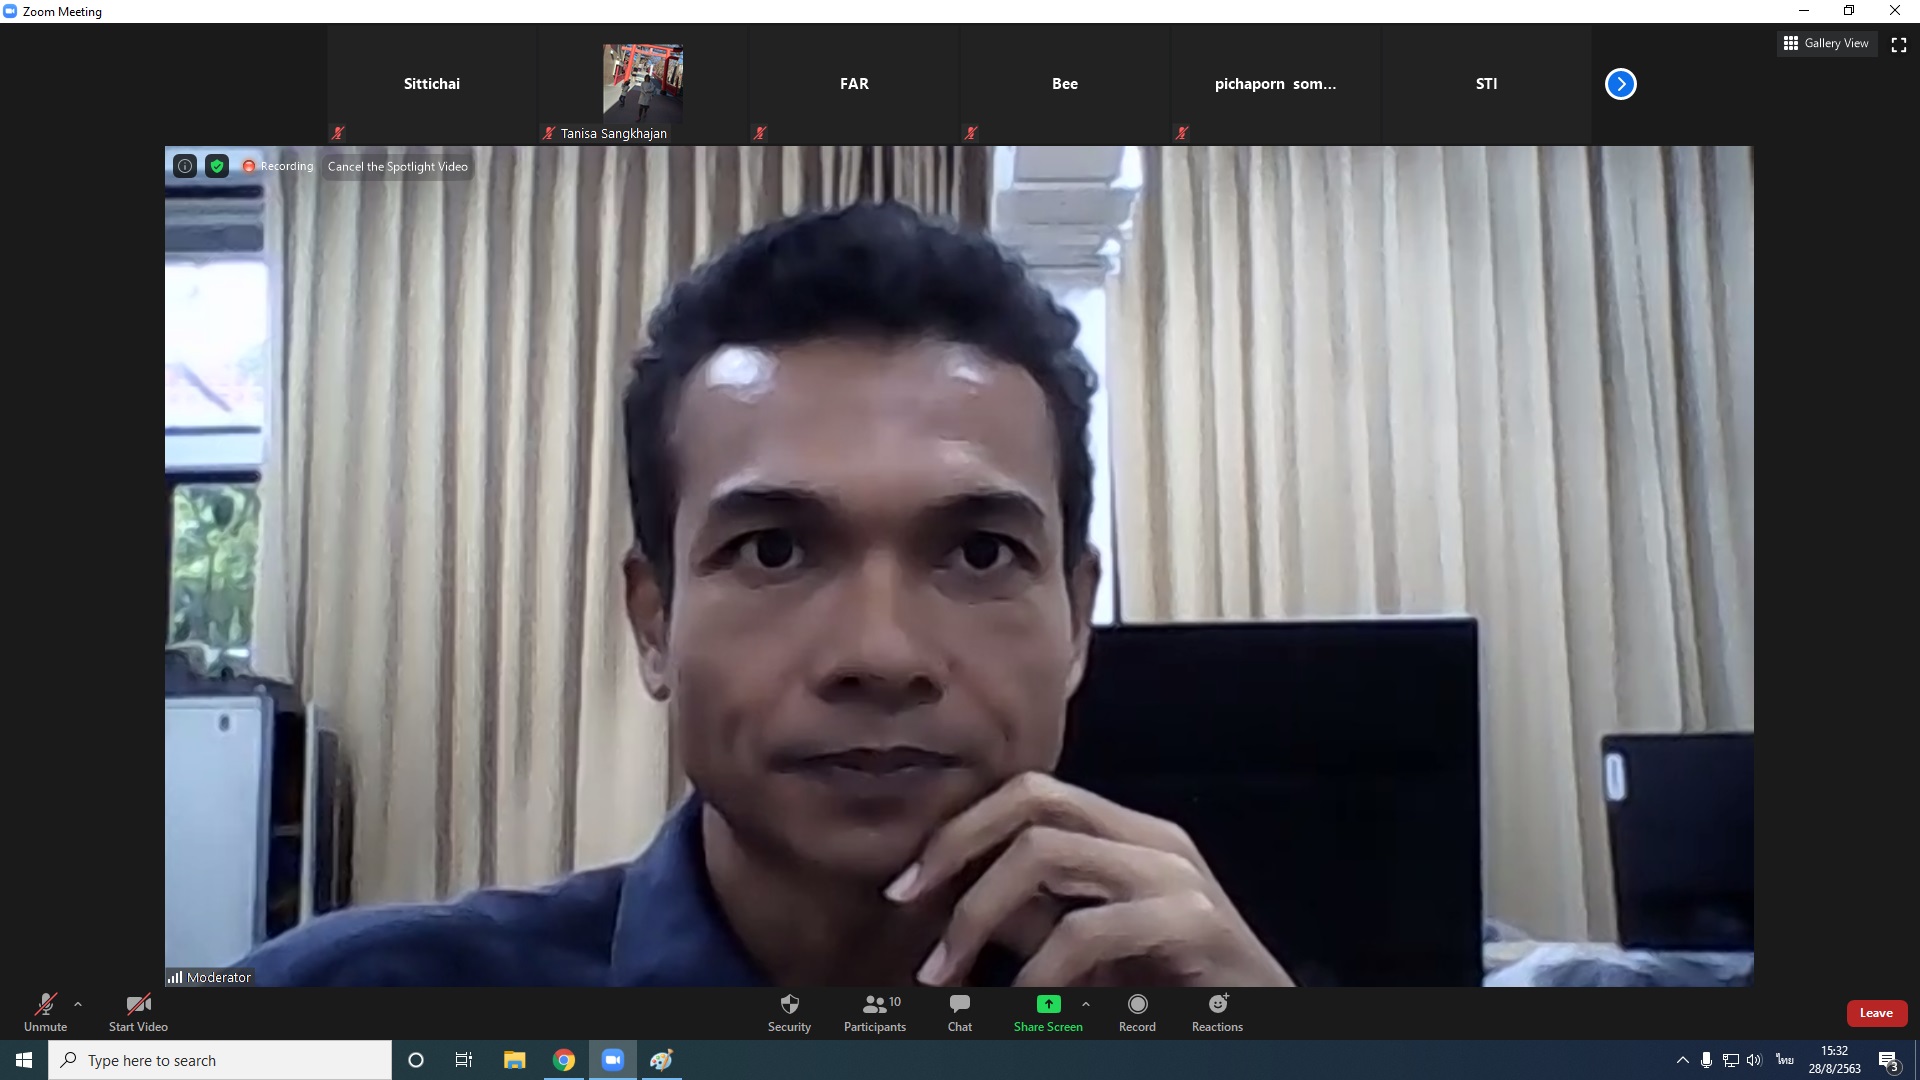Click the green encryption shield icon

click(x=217, y=166)
